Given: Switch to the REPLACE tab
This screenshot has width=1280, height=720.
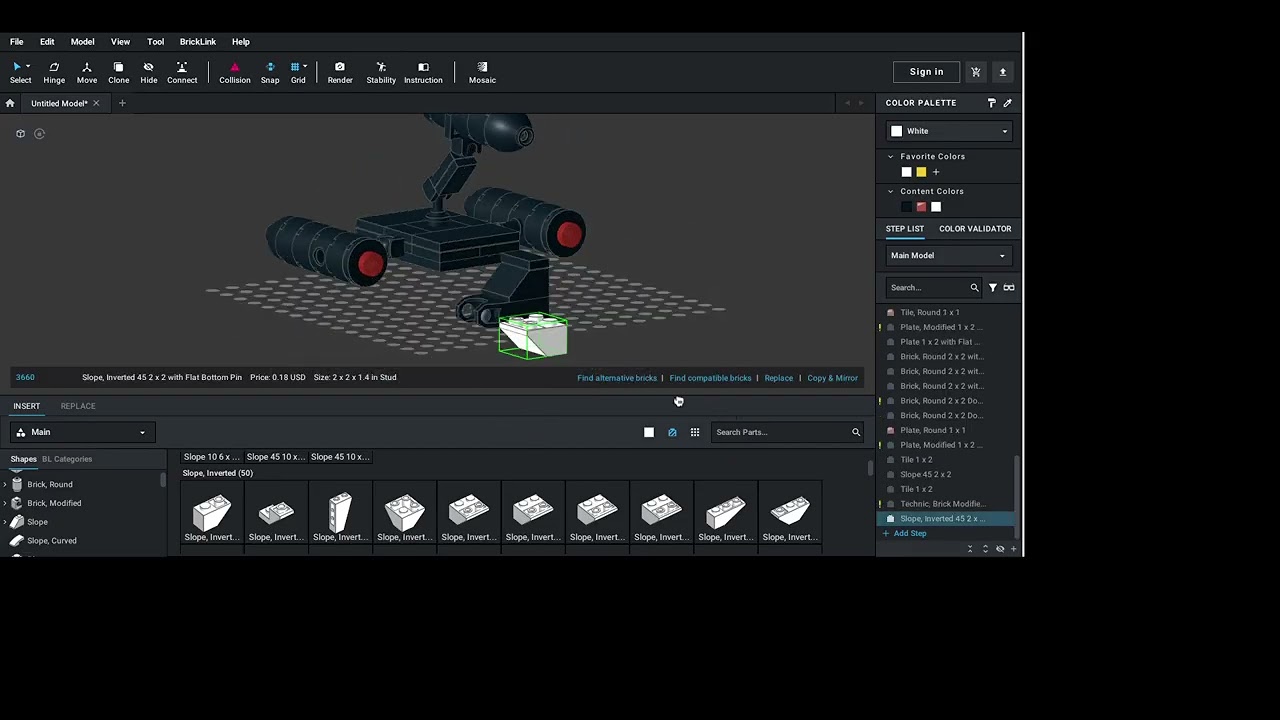Looking at the screenshot, I should tap(78, 406).
